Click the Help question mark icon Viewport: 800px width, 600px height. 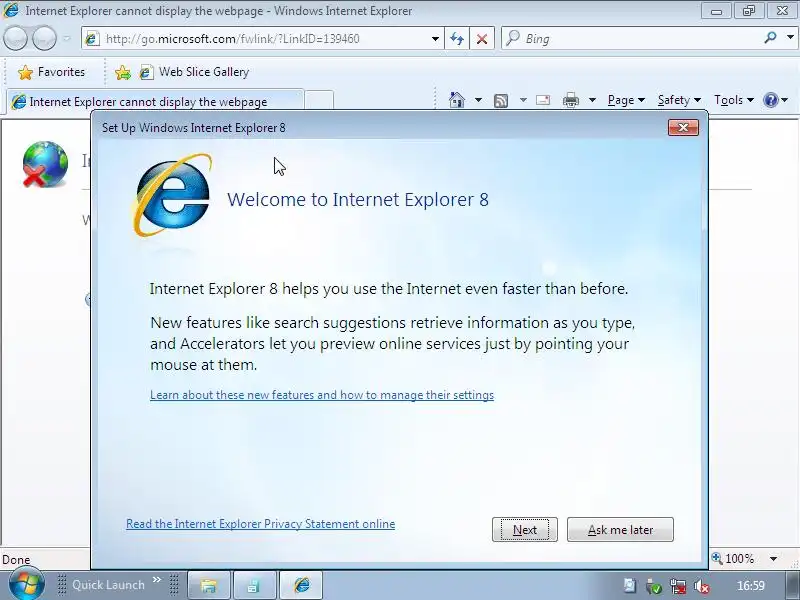(x=770, y=100)
